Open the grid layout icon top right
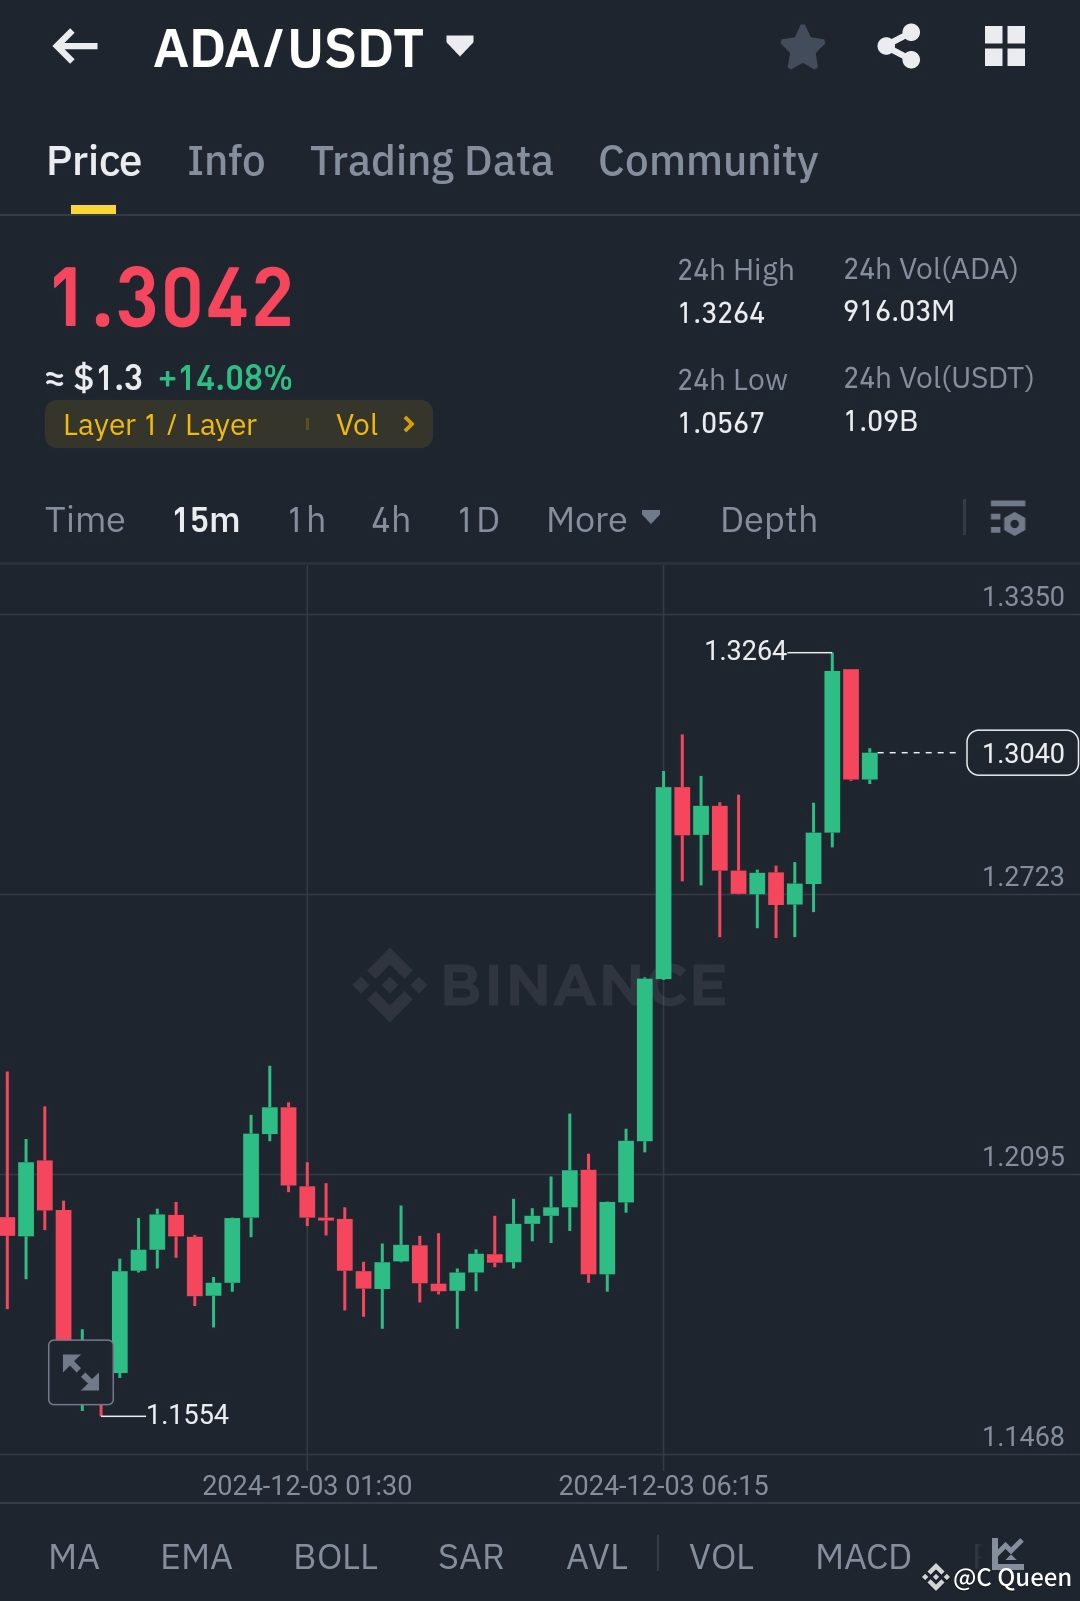 point(1003,46)
